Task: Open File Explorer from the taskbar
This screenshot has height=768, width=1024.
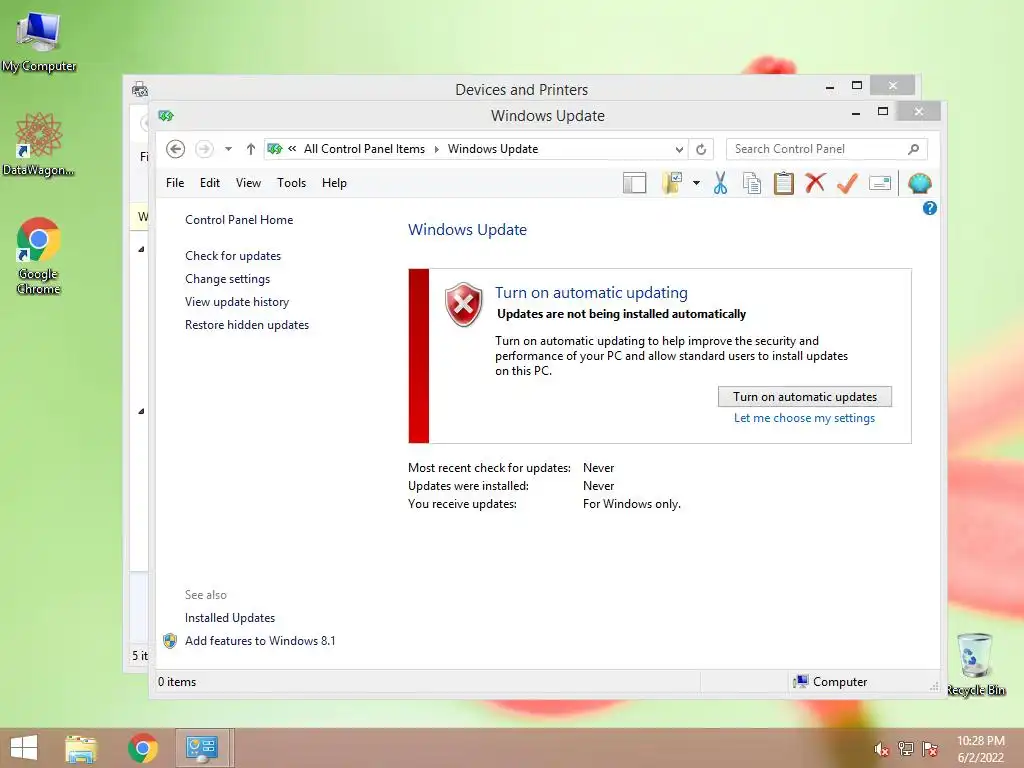Action: pyautogui.click(x=81, y=748)
